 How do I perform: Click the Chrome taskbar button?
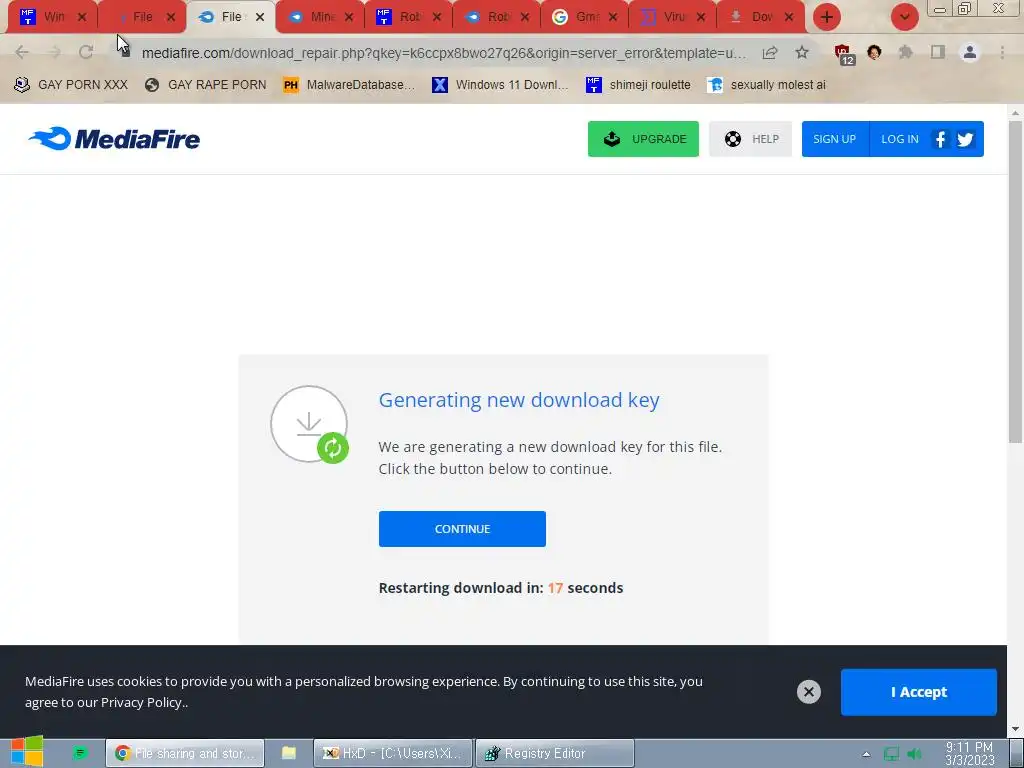185,753
